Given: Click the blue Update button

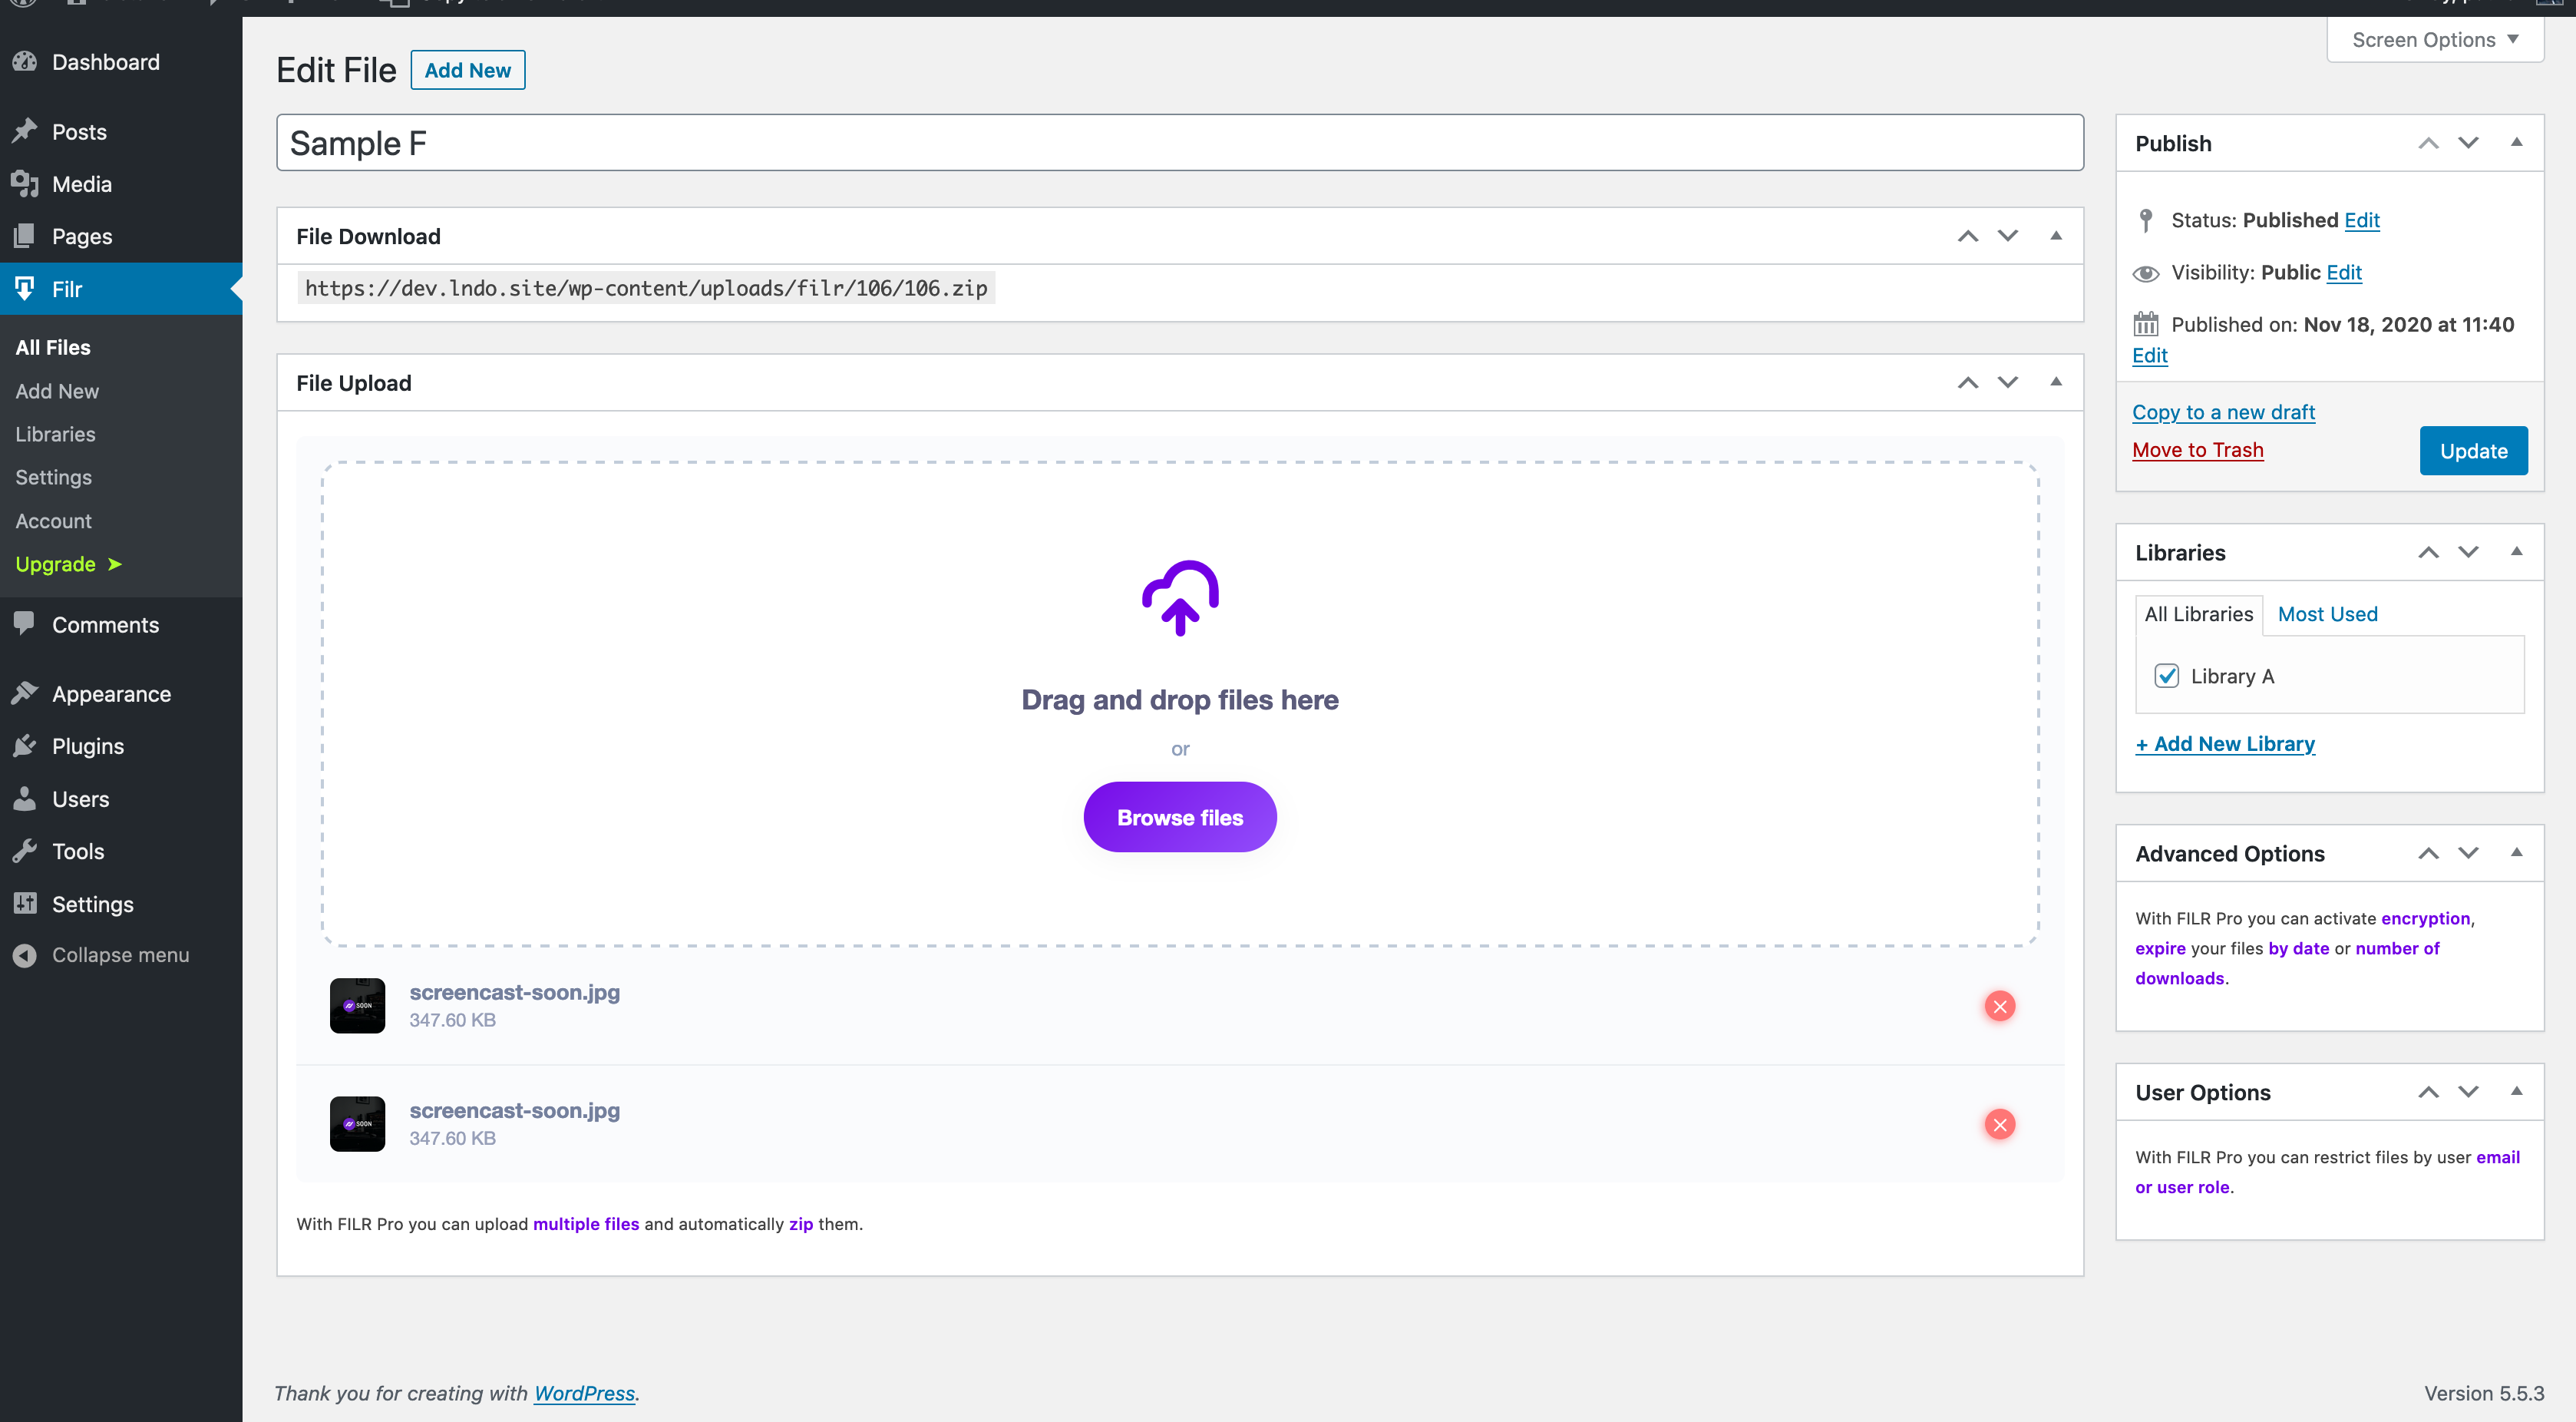Looking at the screenshot, I should [x=2473, y=451].
